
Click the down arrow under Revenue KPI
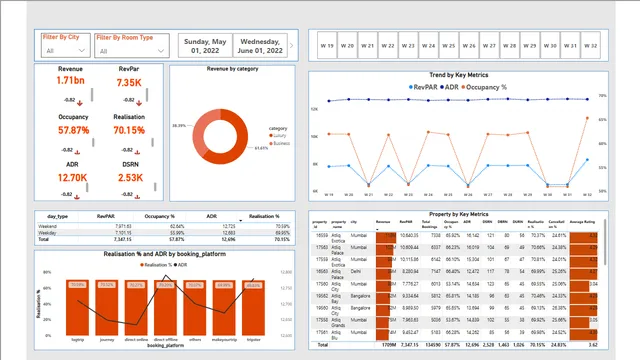click(80, 103)
